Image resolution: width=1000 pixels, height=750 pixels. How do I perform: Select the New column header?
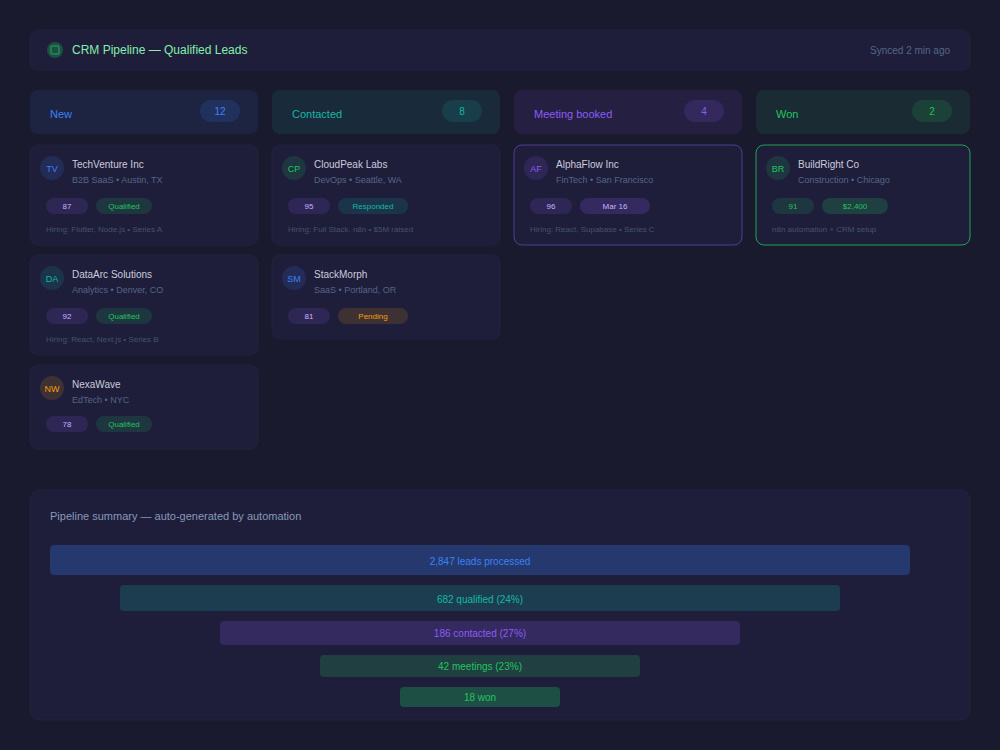point(144,112)
